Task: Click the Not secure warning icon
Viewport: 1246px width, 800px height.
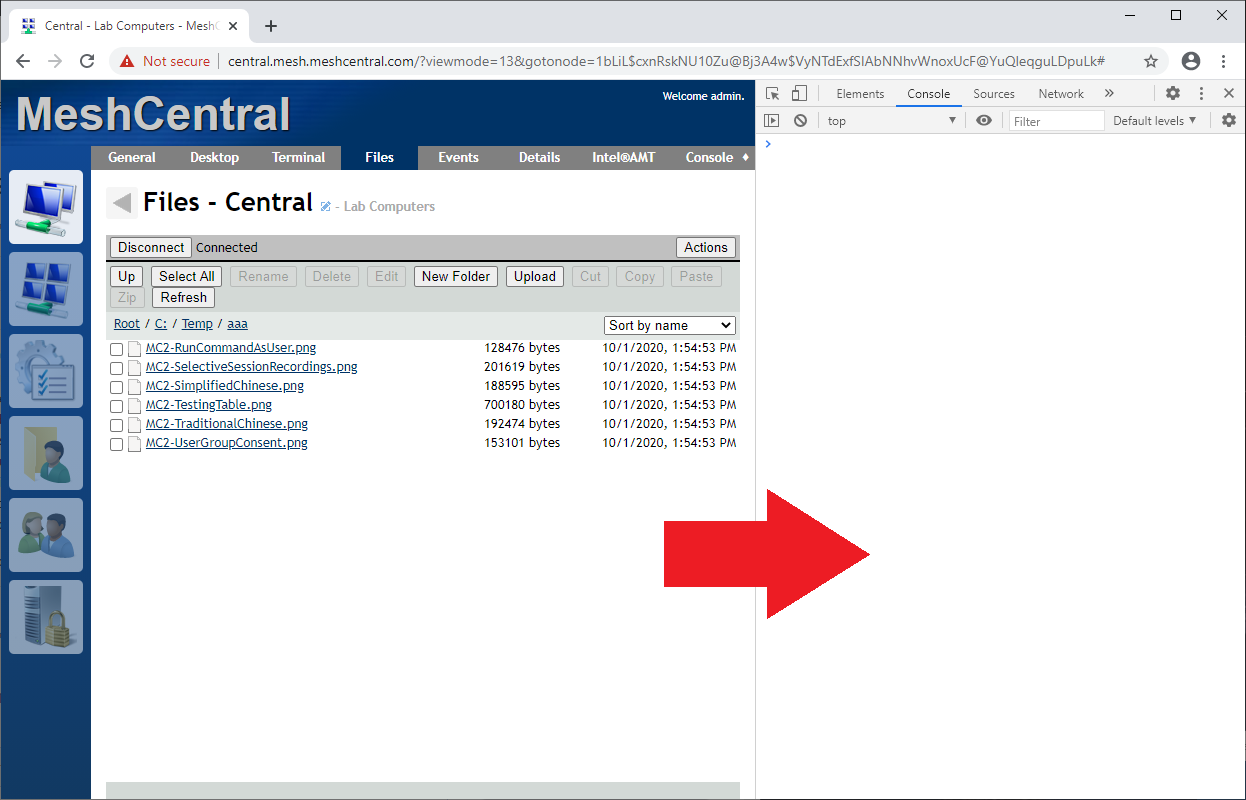Action: (x=127, y=61)
